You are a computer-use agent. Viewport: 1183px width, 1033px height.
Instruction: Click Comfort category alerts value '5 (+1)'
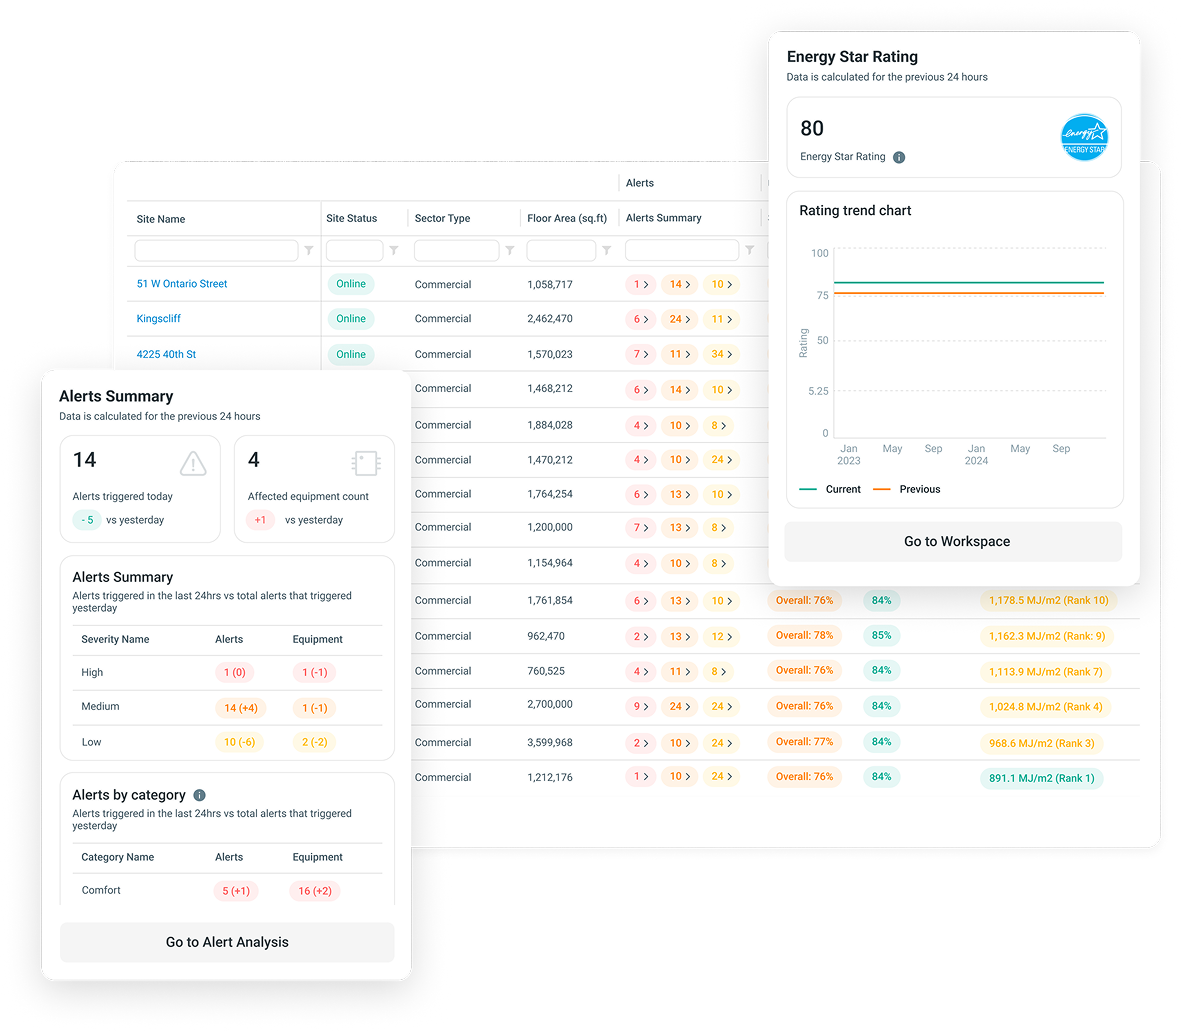click(x=236, y=891)
